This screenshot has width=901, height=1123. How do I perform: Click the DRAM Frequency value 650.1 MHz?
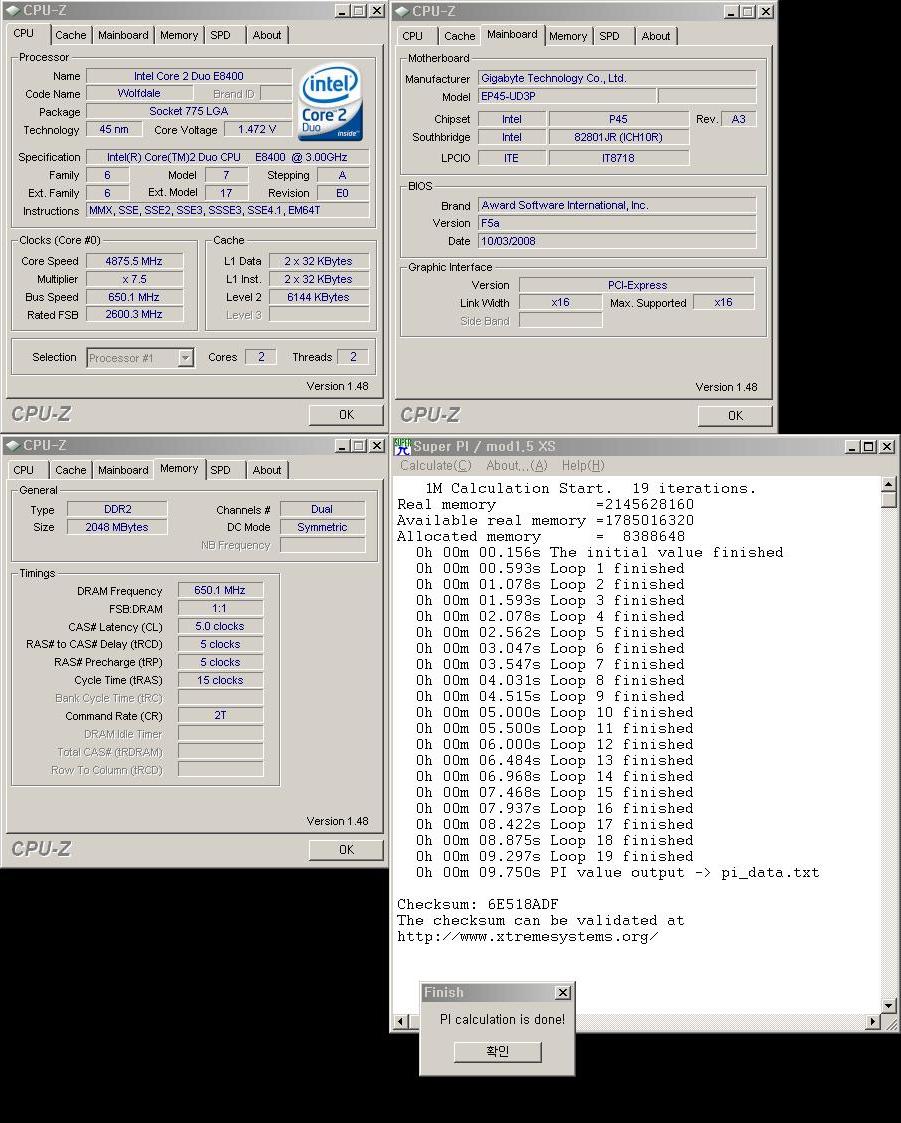pyautogui.click(x=220, y=590)
